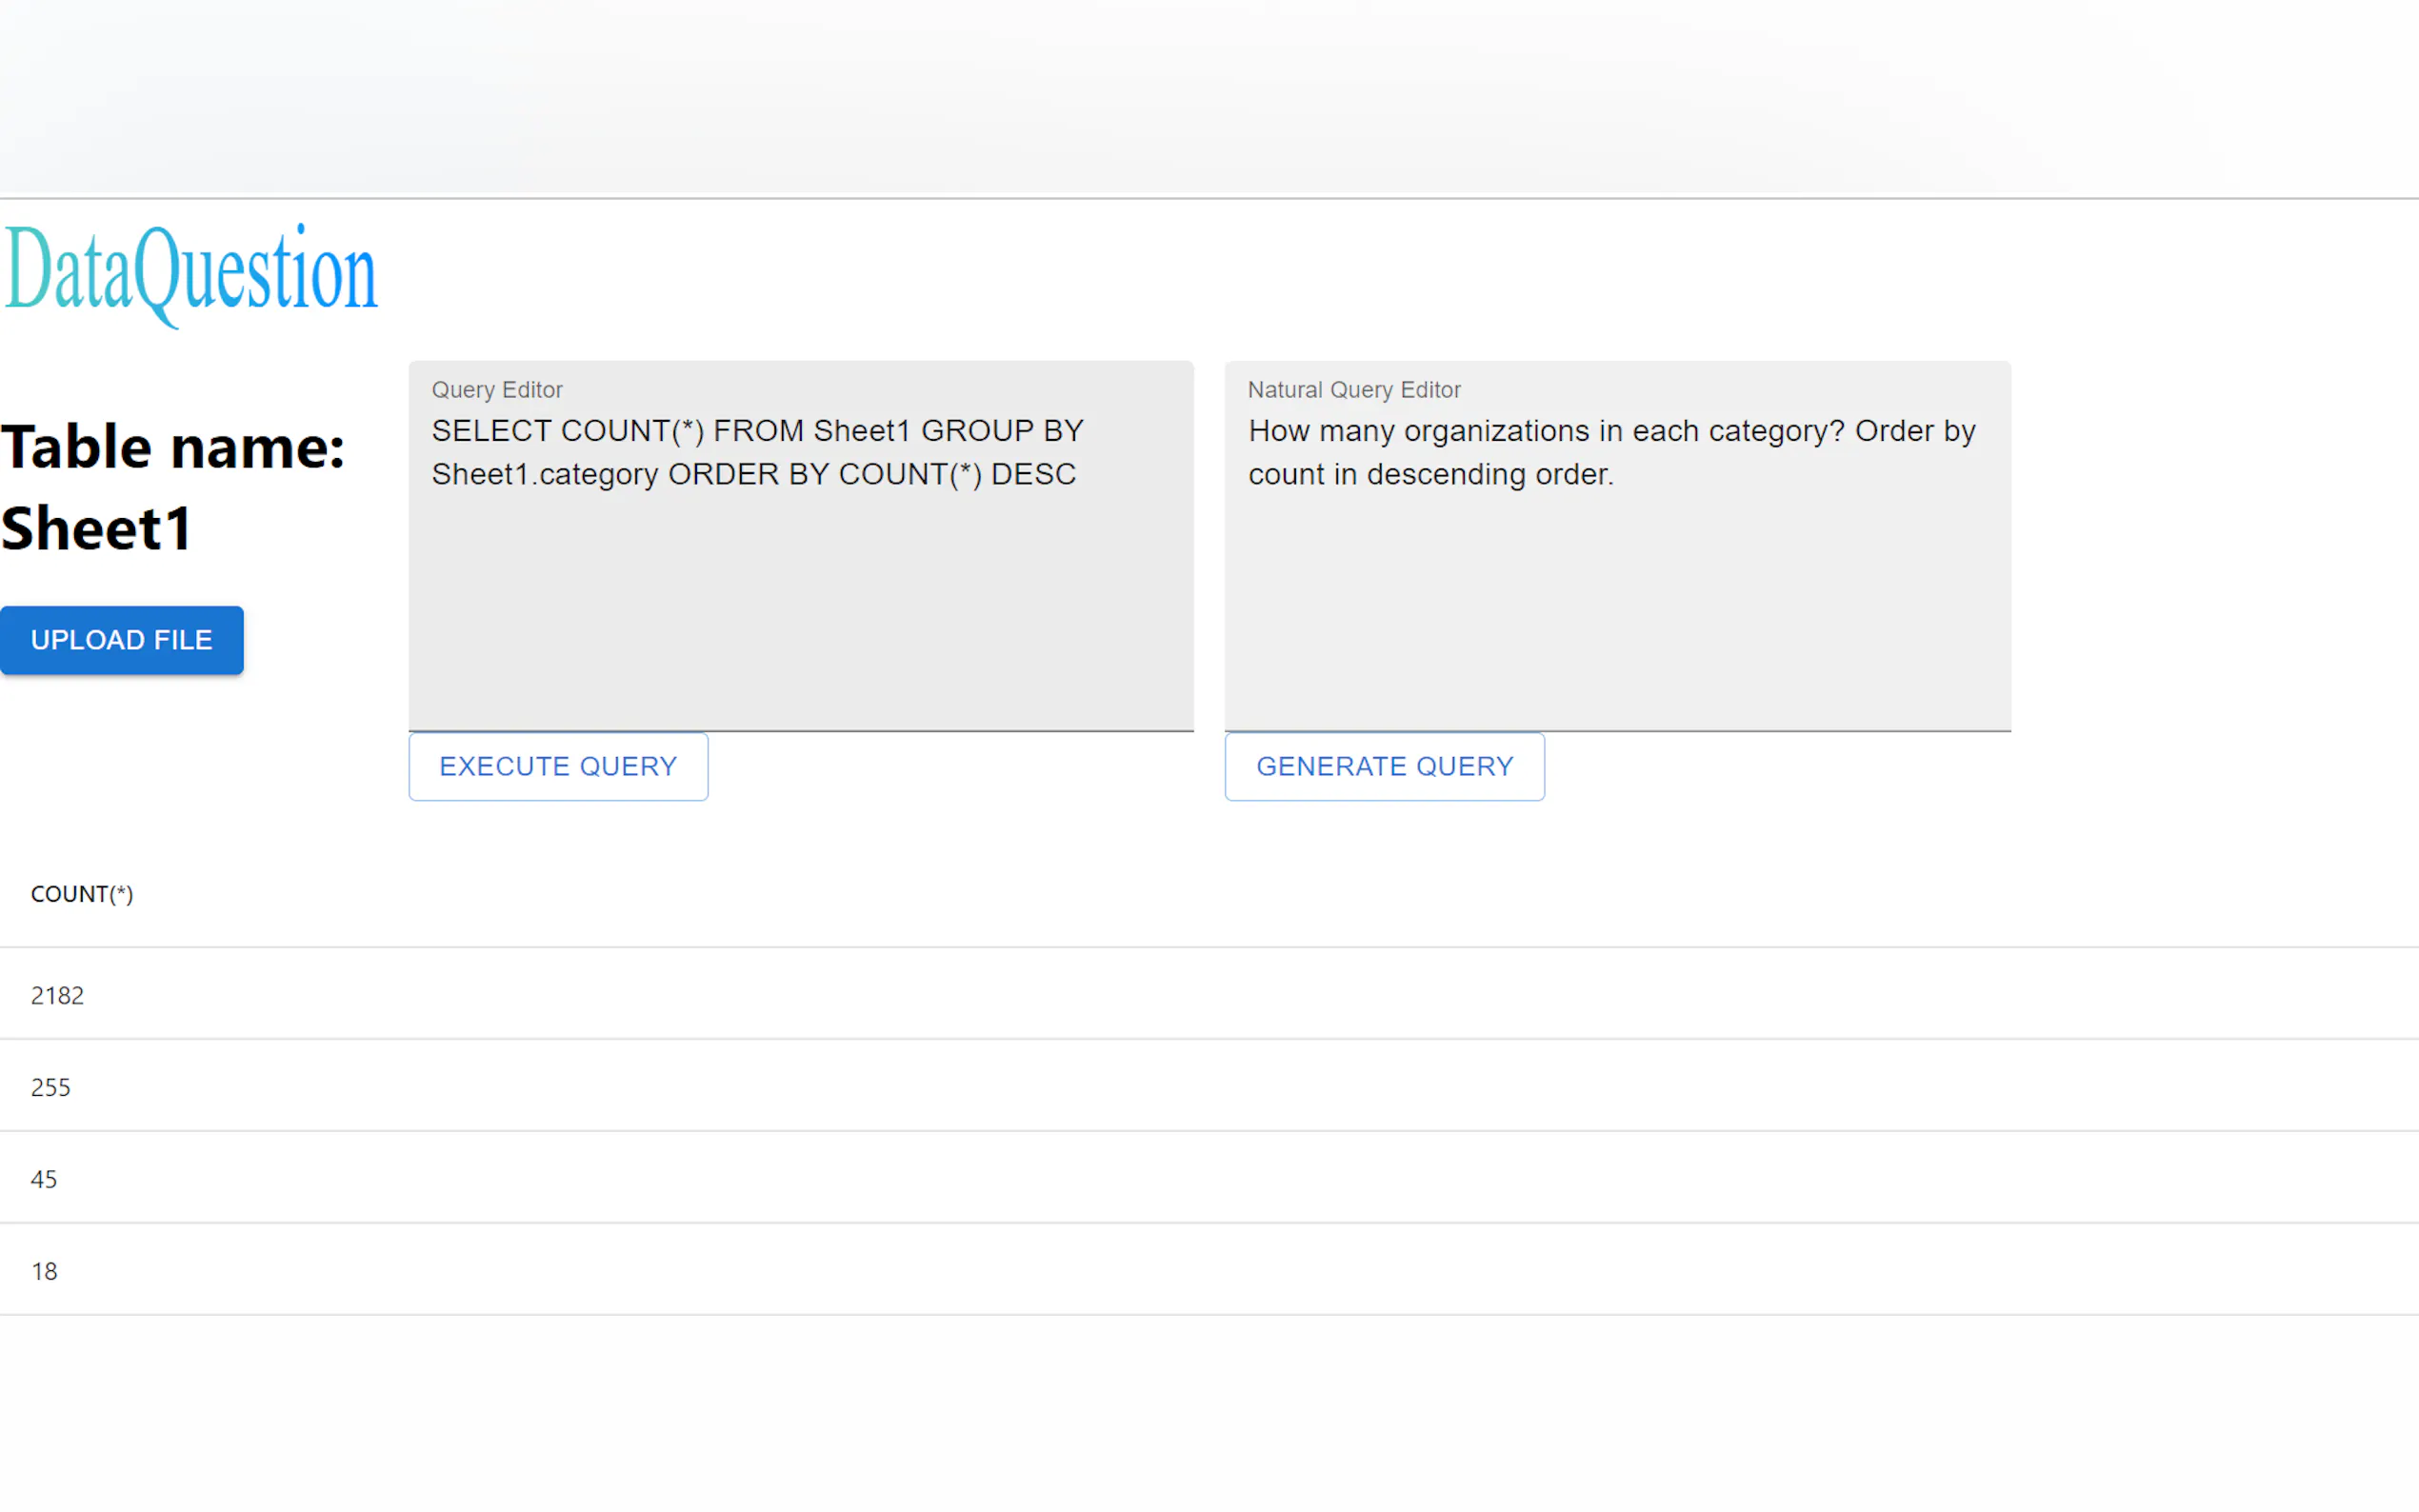Click the question text about organizations per category
This screenshot has height=1512, width=2419.
[1610, 431]
